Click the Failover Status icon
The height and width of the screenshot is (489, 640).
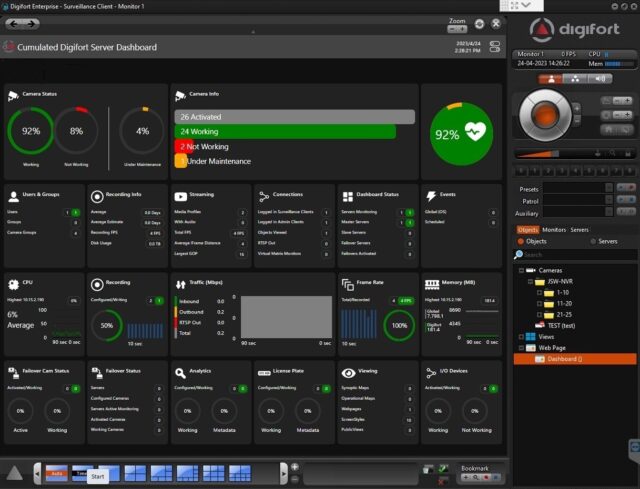[97, 373]
